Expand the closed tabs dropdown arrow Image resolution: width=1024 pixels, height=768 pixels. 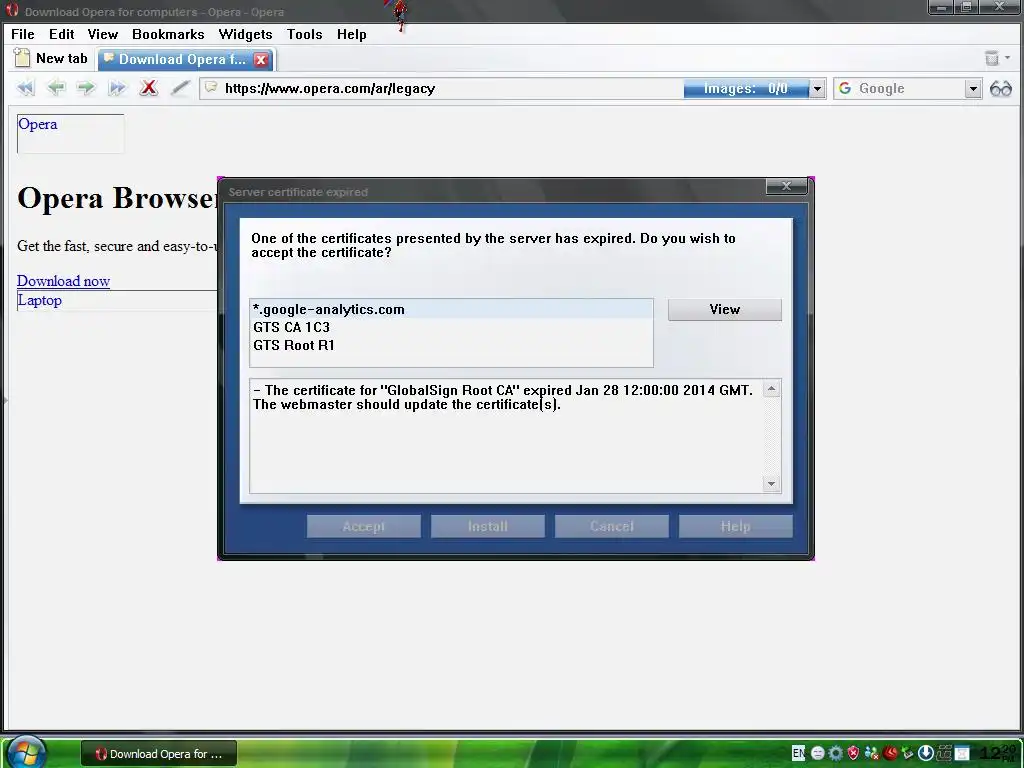point(1008,58)
